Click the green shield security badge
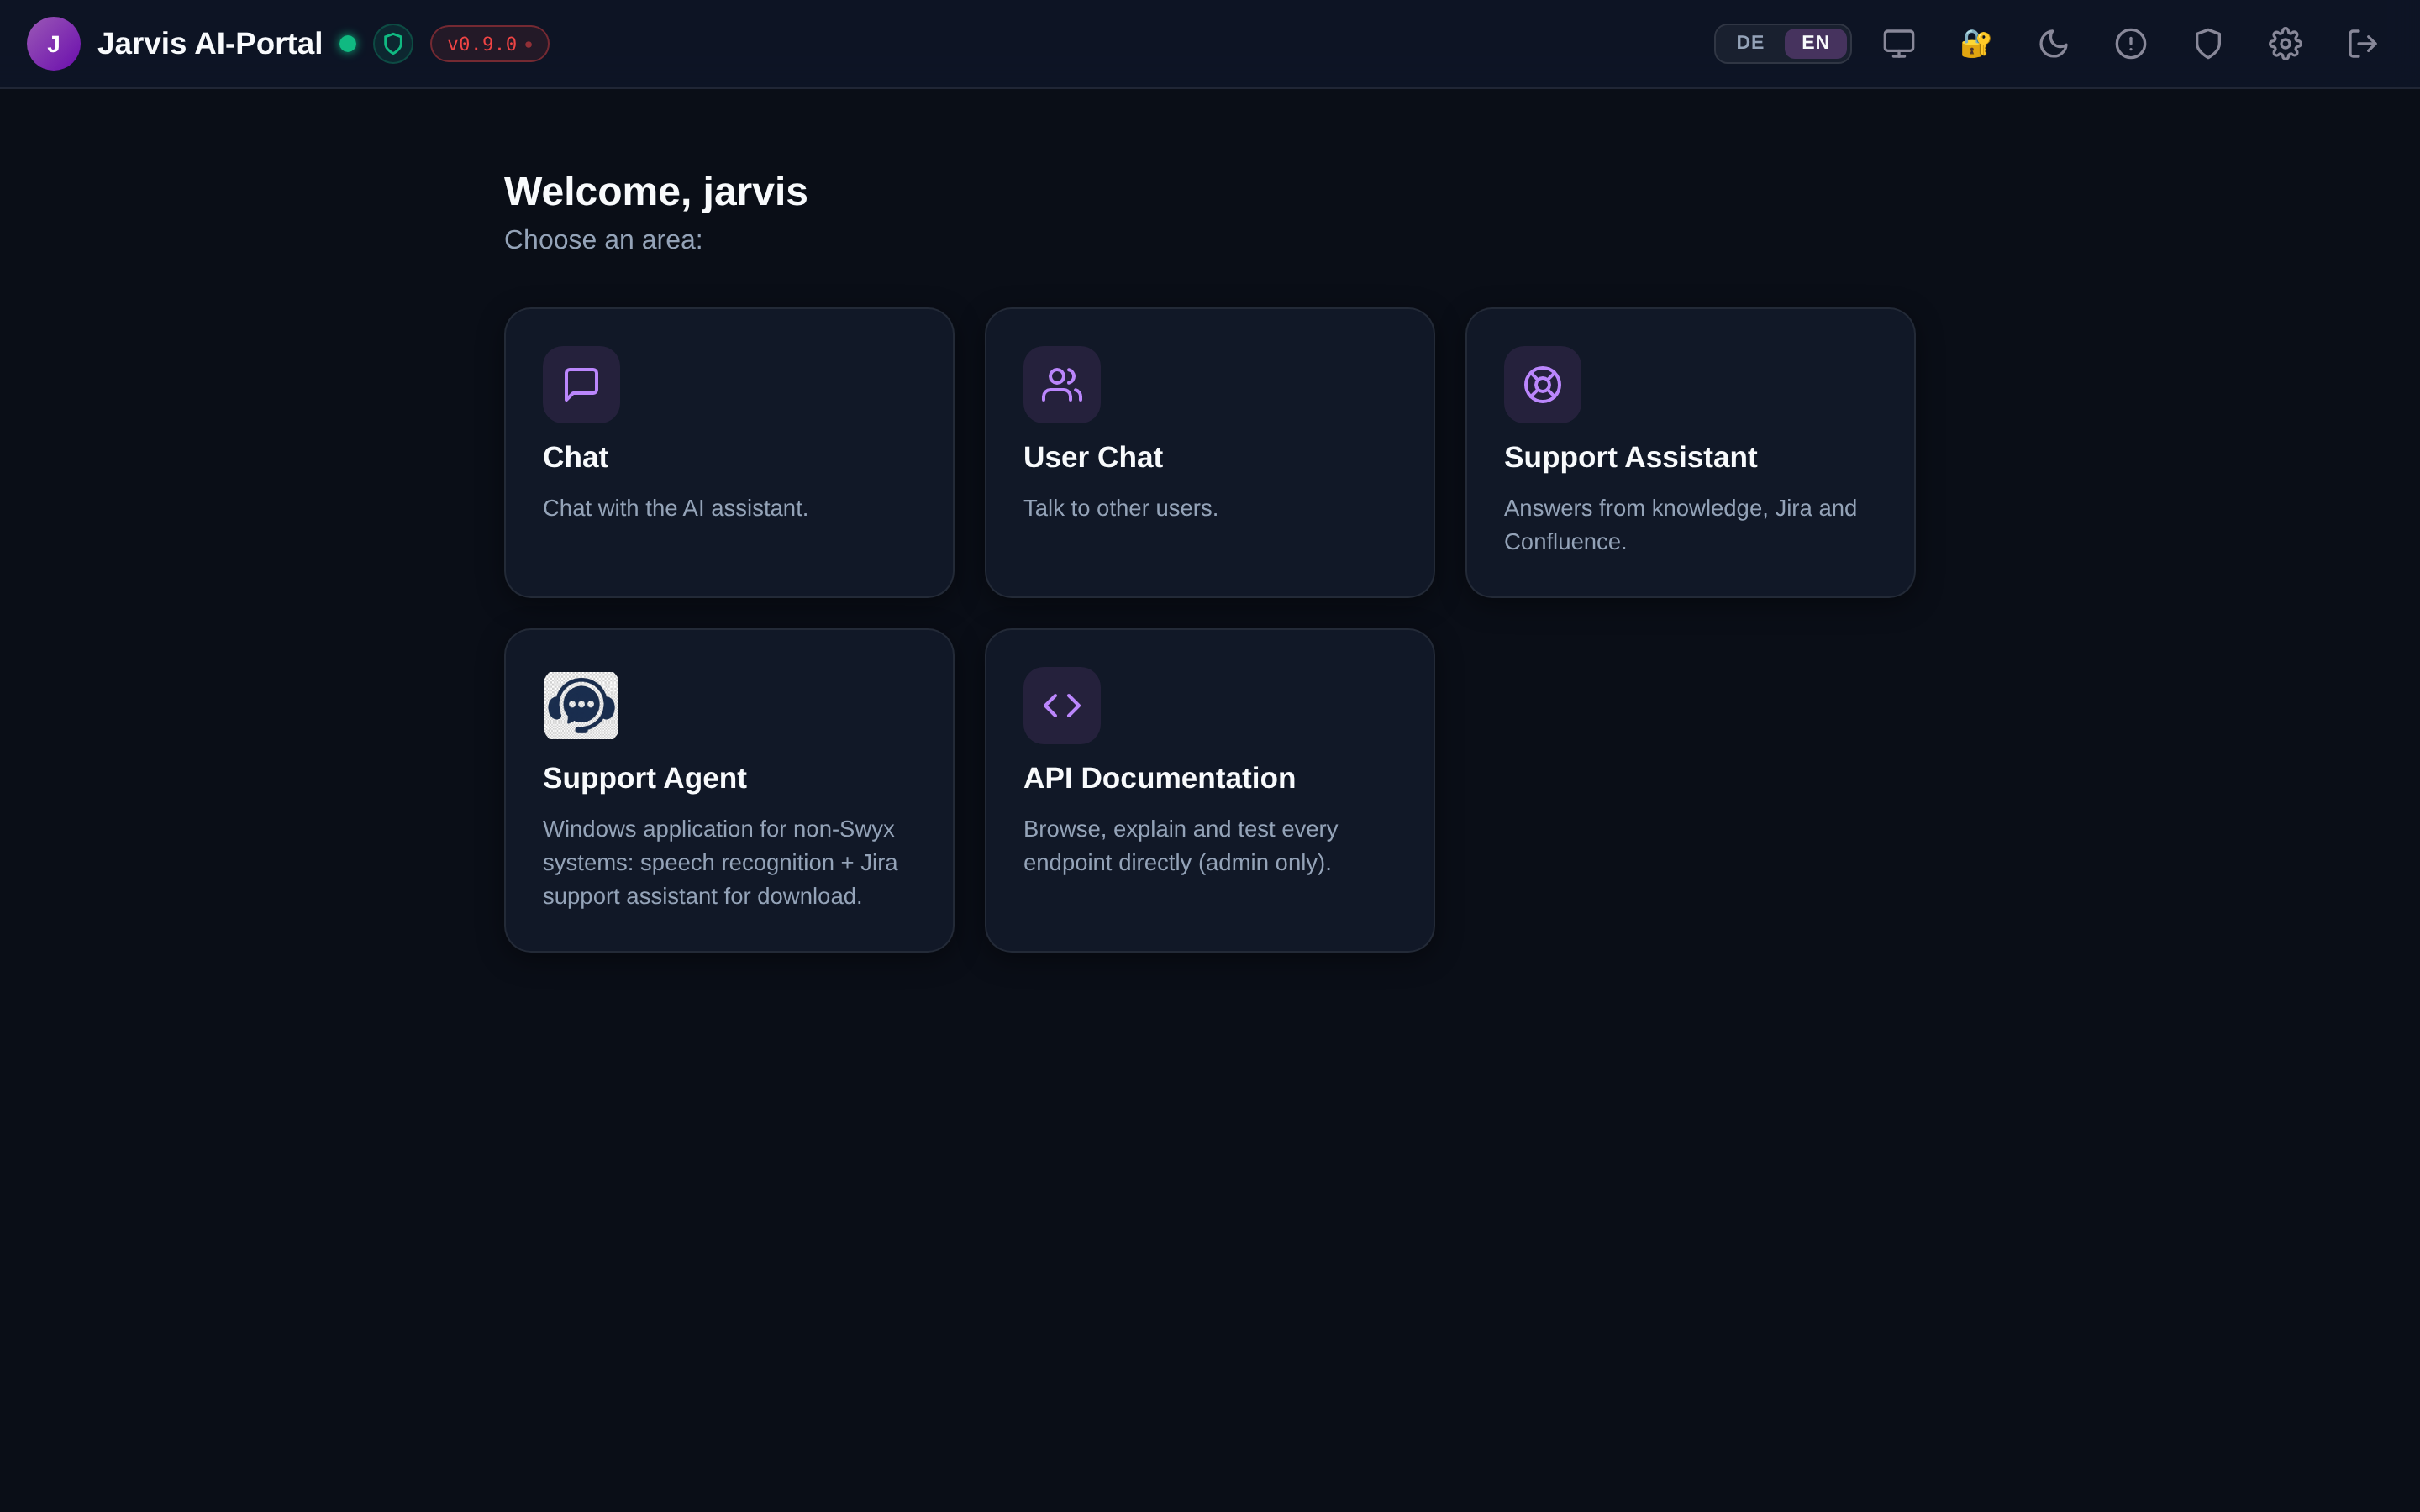Image resolution: width=2420 pixels, height=1512 pixels. 393,44
